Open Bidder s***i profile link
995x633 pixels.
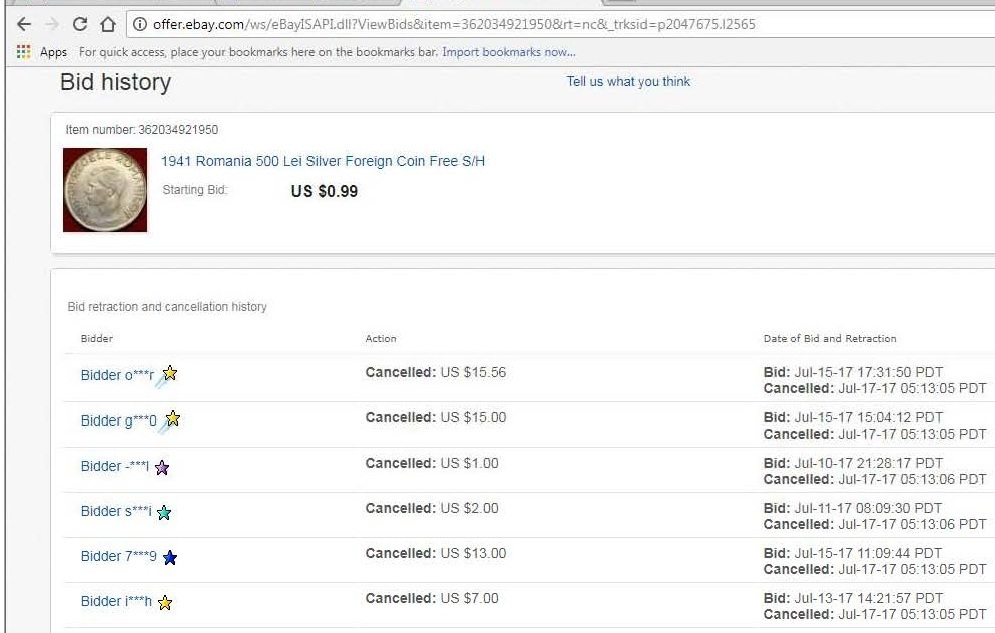(116, 511)
